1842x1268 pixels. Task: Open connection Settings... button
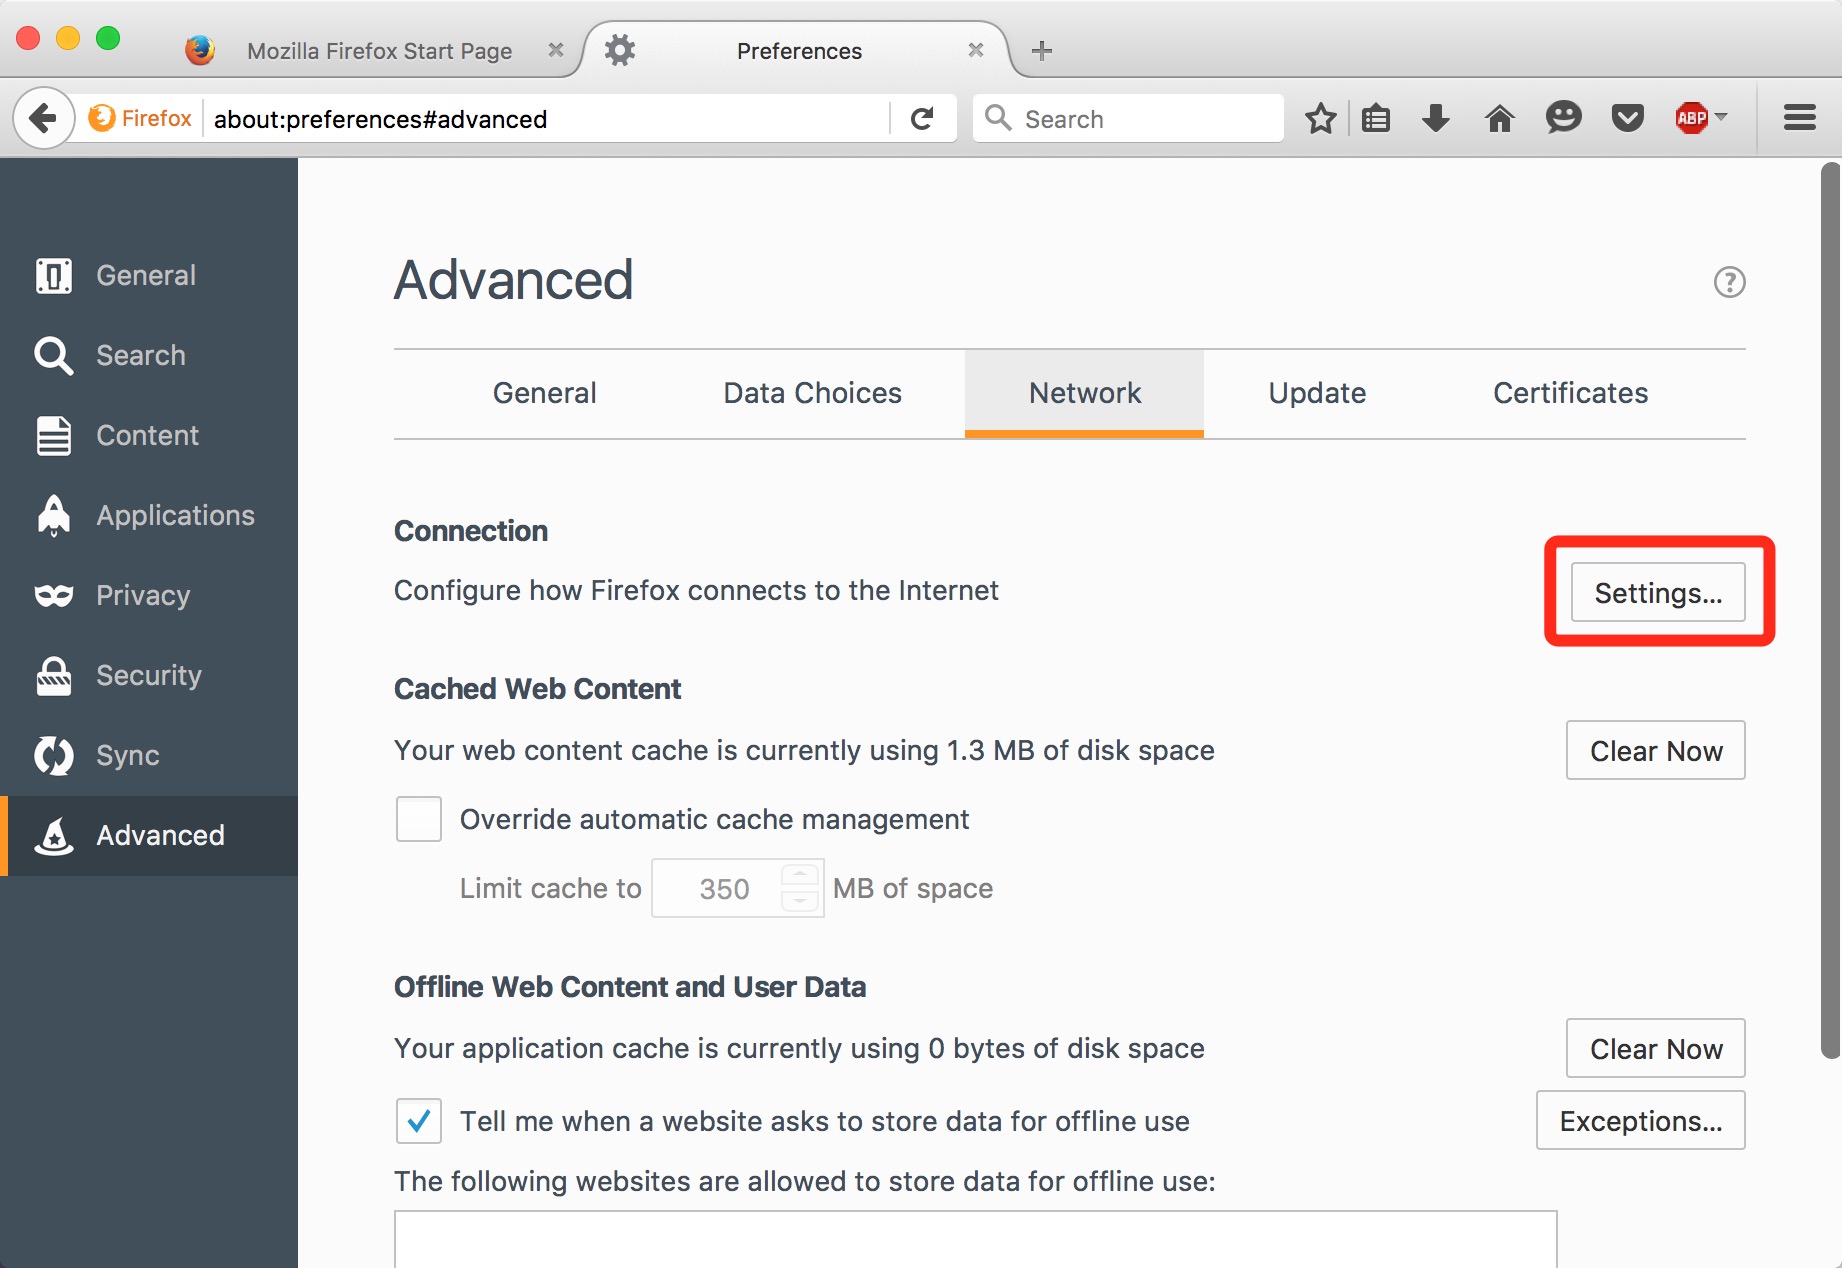[1658, 593]
